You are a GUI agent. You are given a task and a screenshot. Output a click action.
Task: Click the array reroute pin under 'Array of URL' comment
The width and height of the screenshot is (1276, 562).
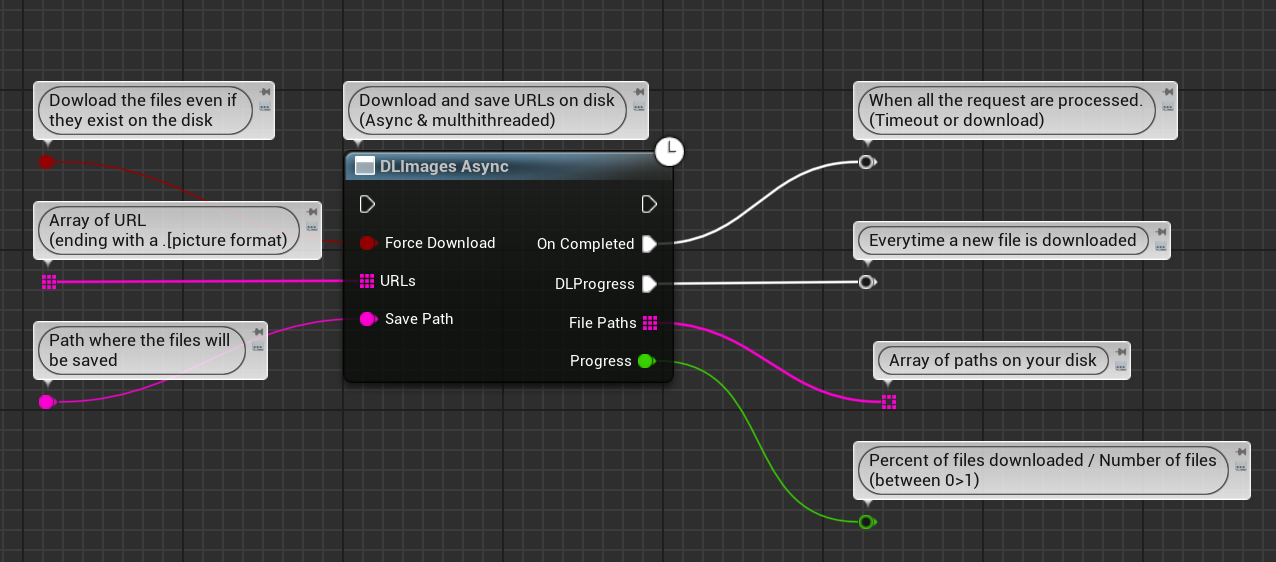pos(49,282)
